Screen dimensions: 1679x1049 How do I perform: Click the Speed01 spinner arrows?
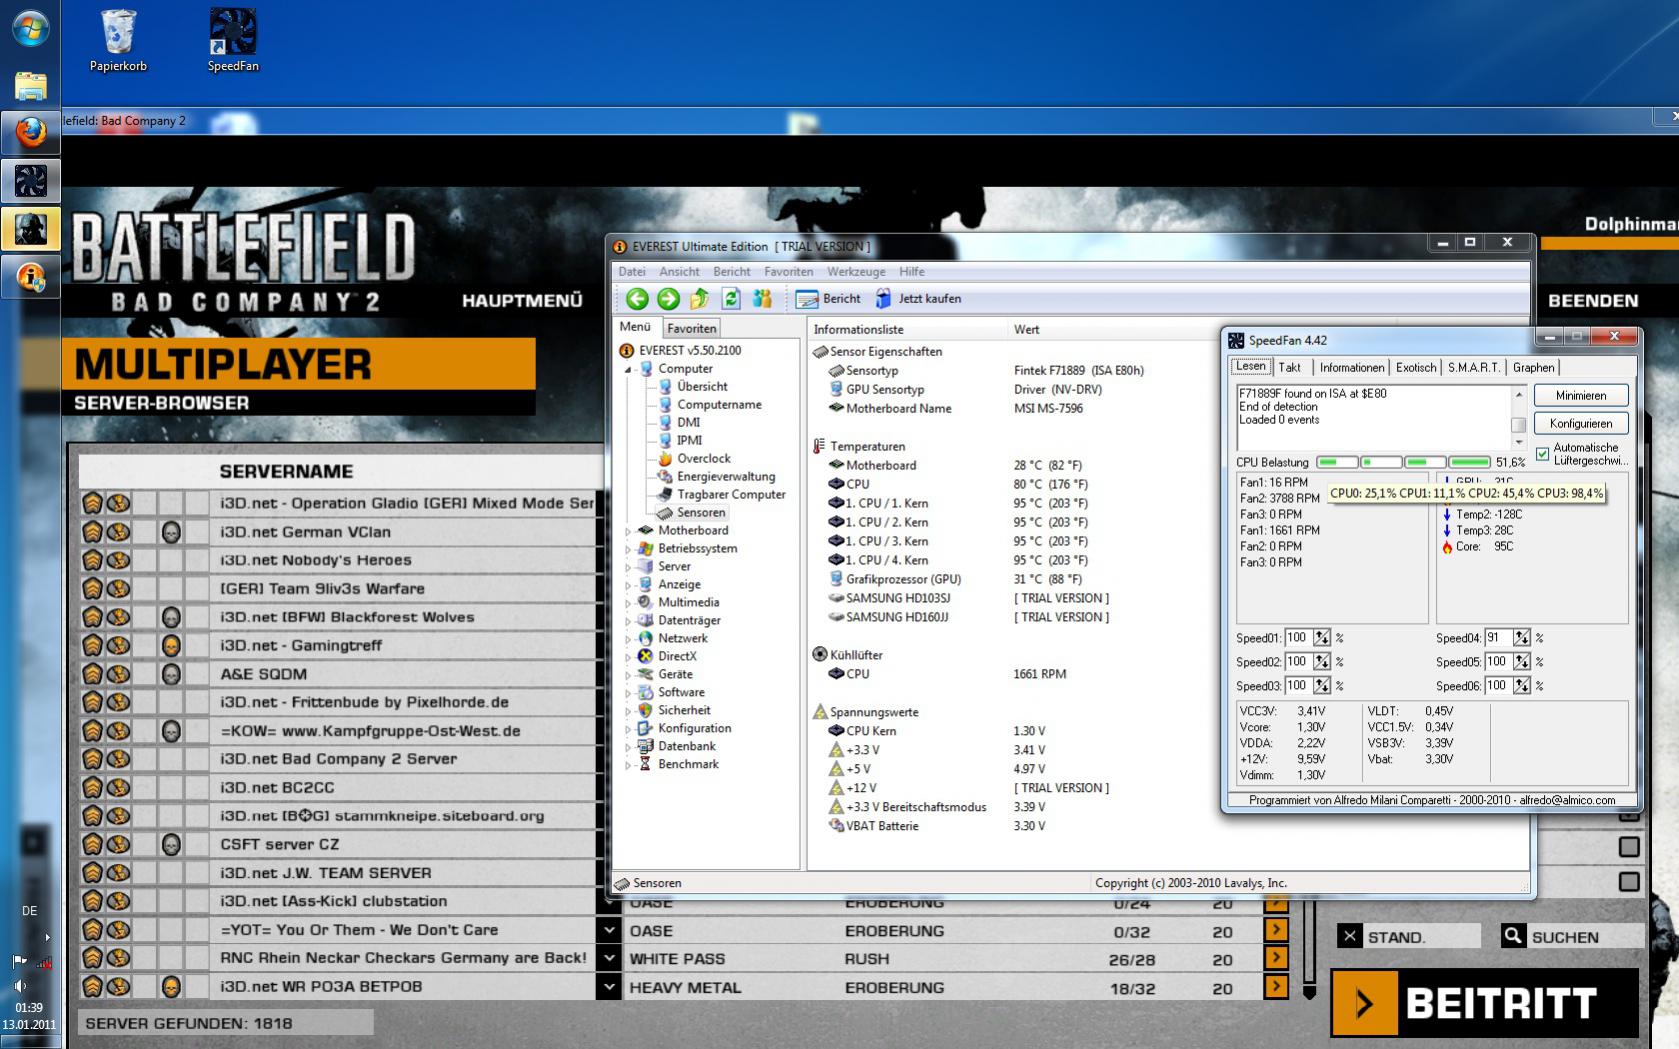[x=1322, y=638]
